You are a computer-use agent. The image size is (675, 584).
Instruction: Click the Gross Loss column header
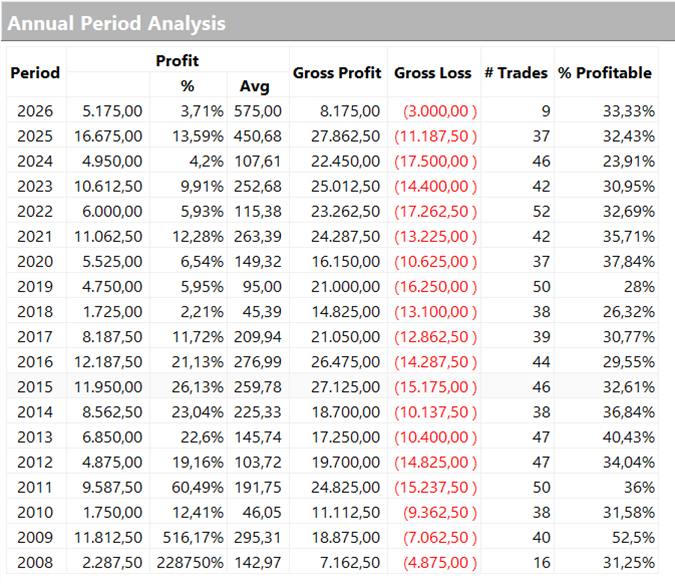pos(433,73)
